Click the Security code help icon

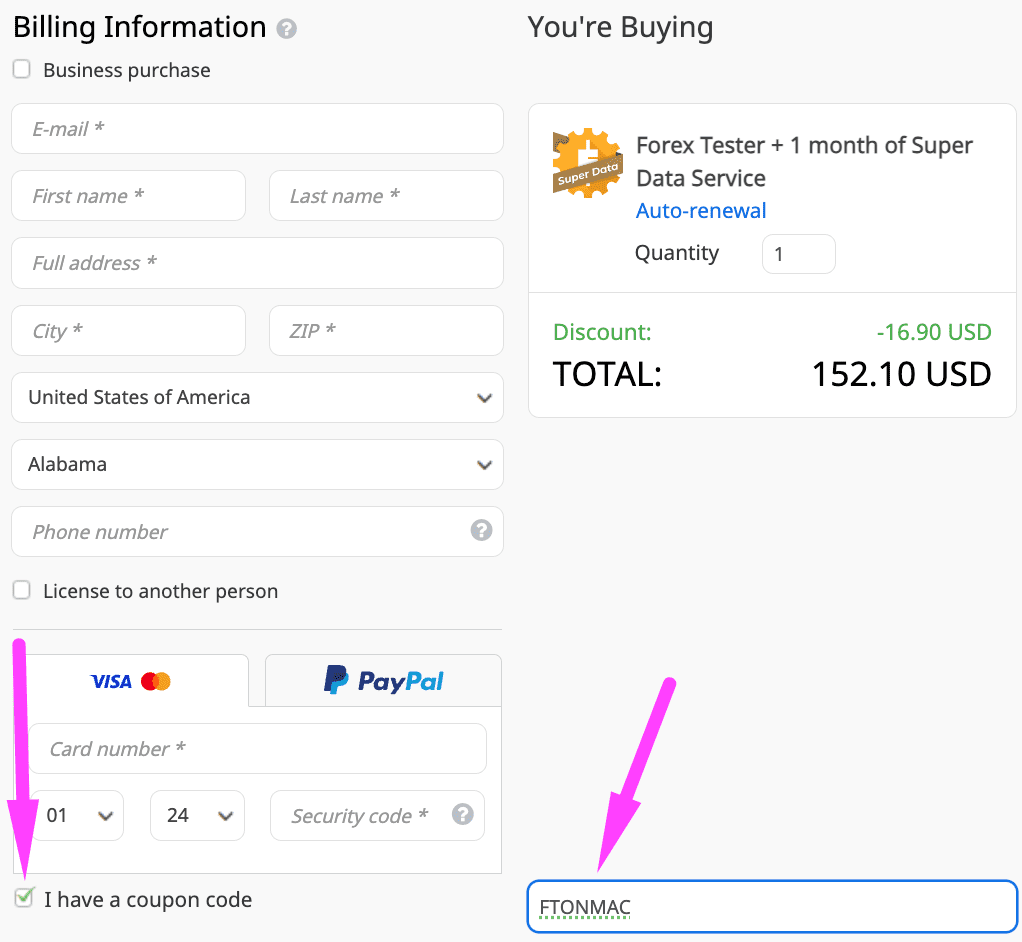click(x=462, y=815)
